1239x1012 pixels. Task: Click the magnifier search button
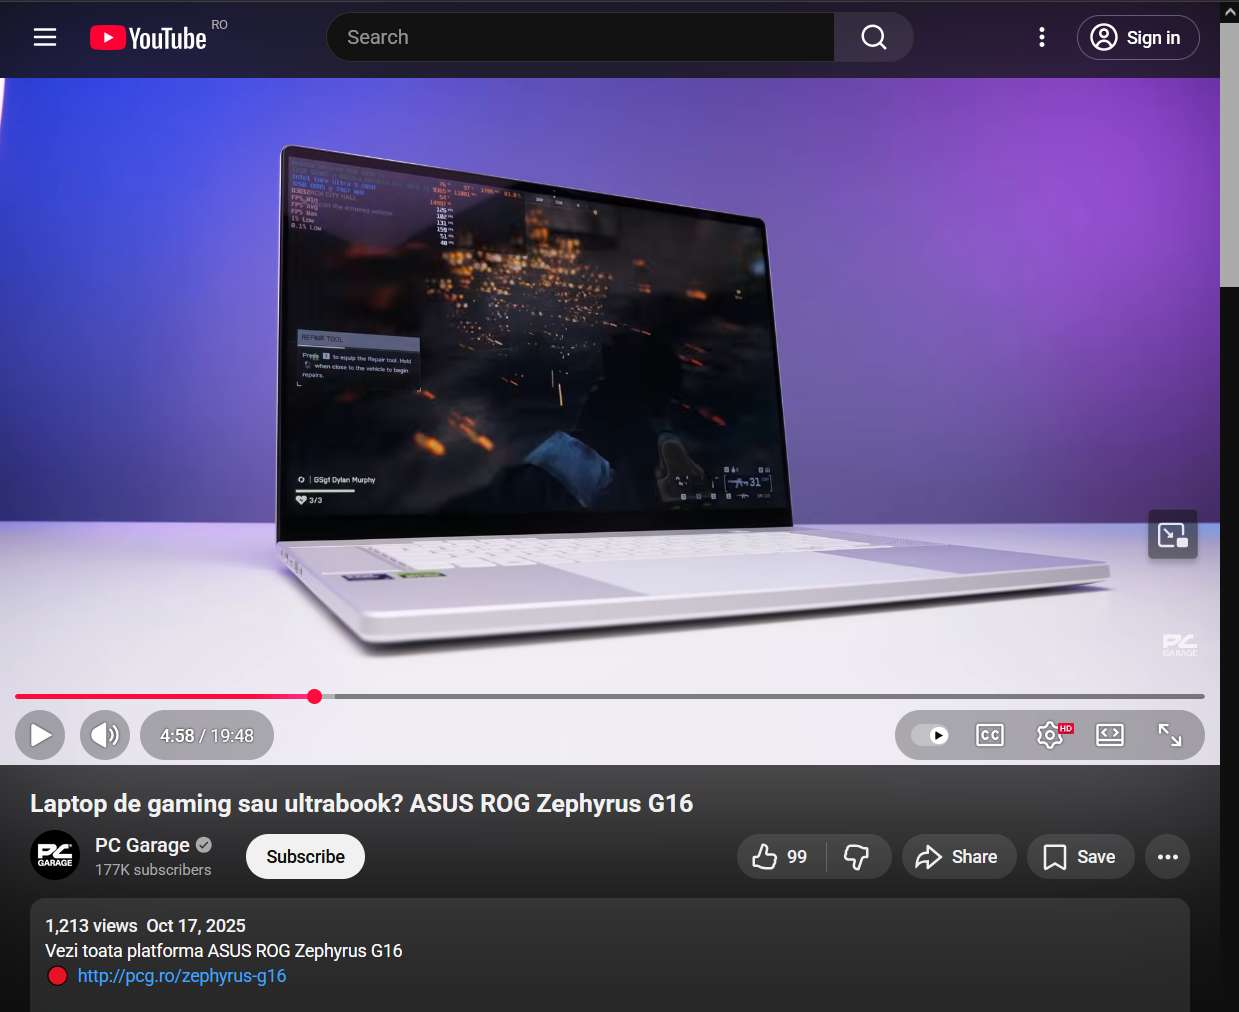873,37
